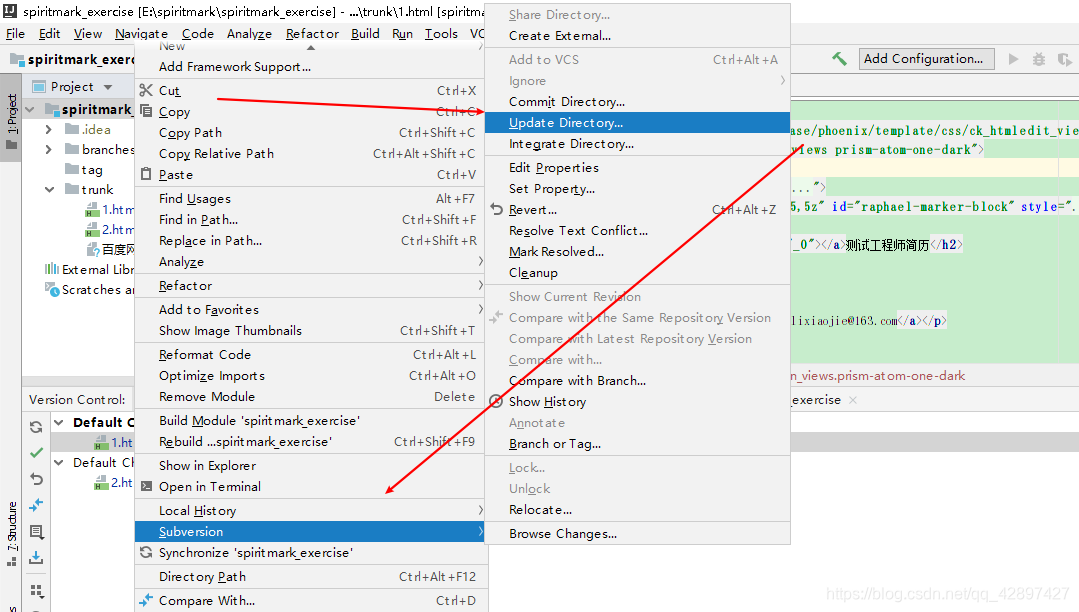
Task: Collapse the spiritmark root project node
Action: click(30, 109)
